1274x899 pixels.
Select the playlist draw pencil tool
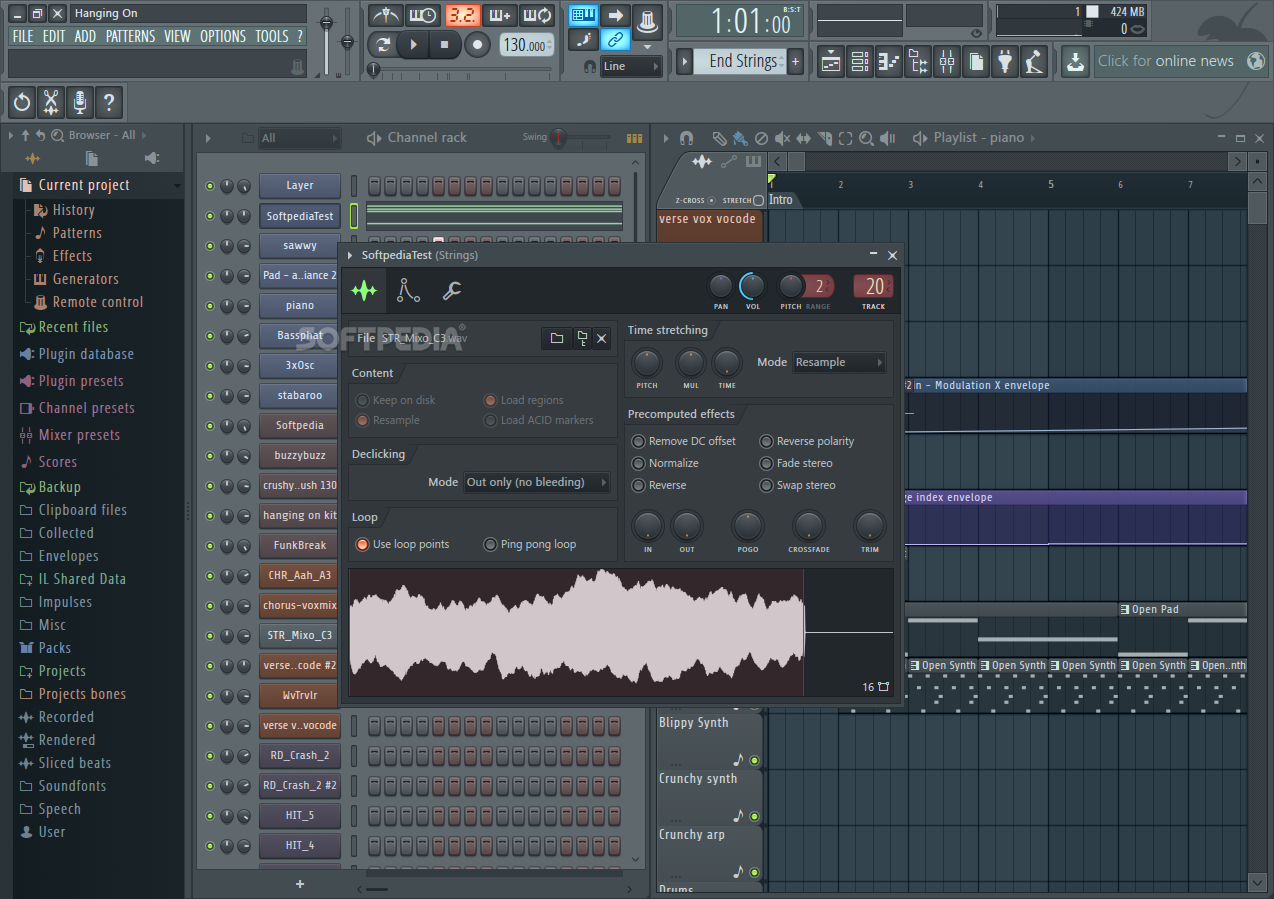pyautogui.click(x=719, y=138)
